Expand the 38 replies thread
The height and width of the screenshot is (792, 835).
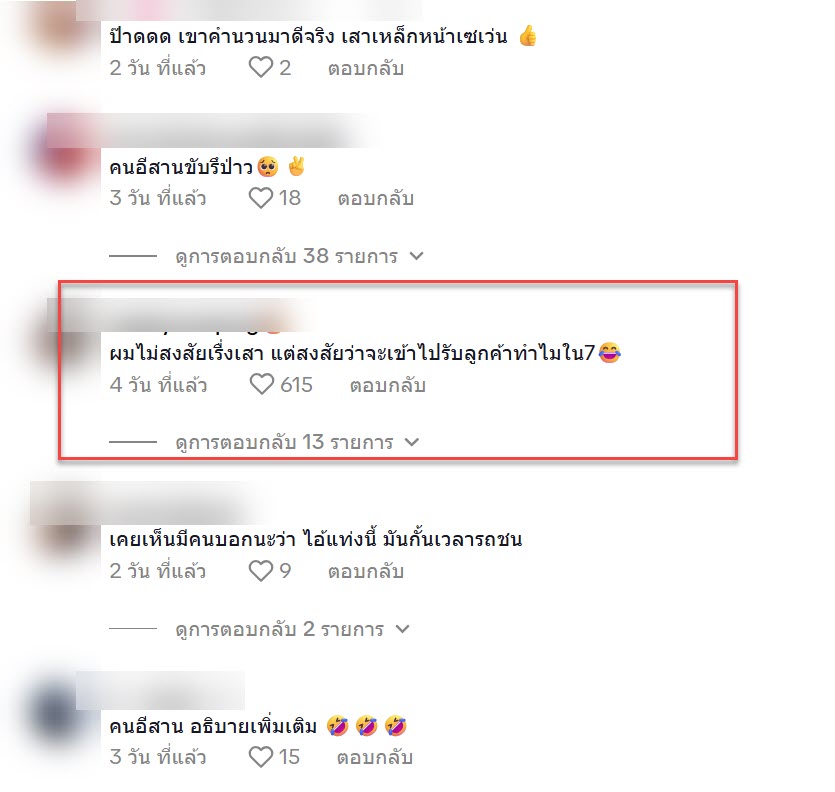pos(286,256)
